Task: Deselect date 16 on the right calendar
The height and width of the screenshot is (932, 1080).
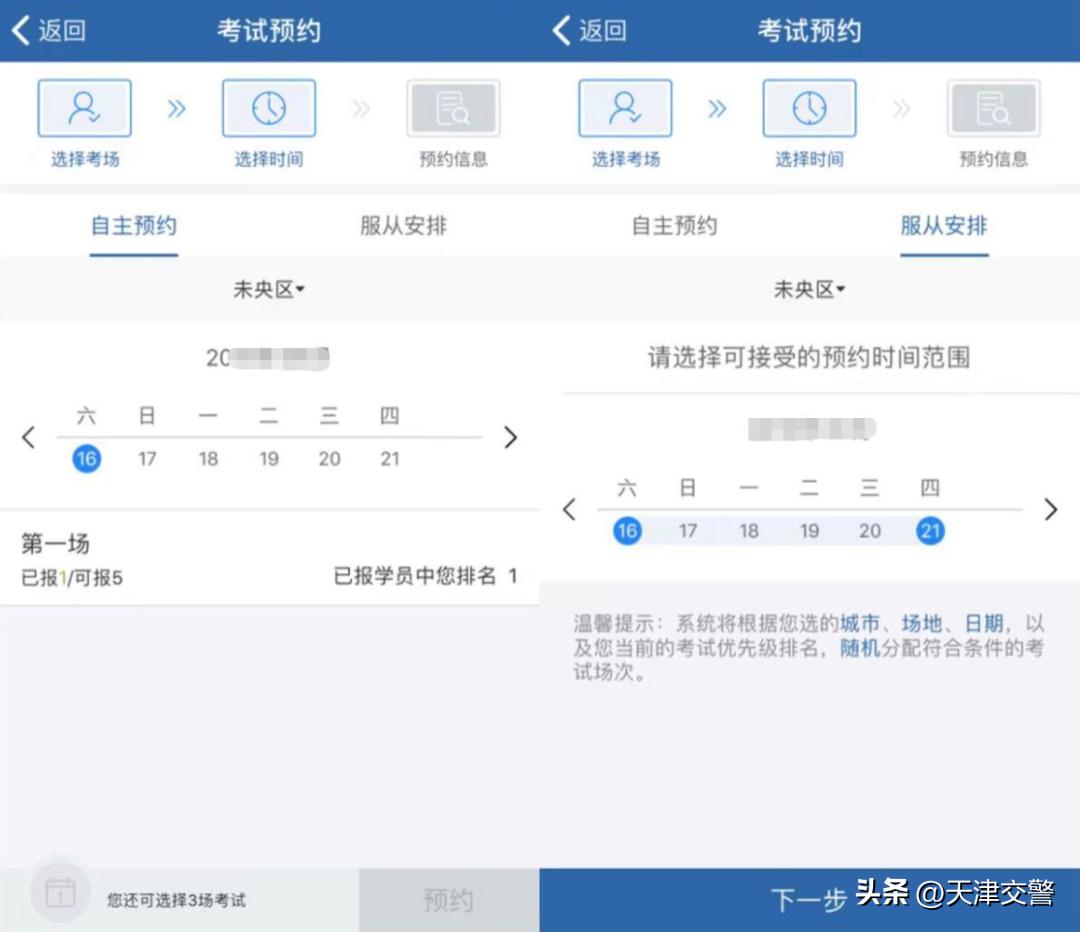Action: [x=627, y=531]
